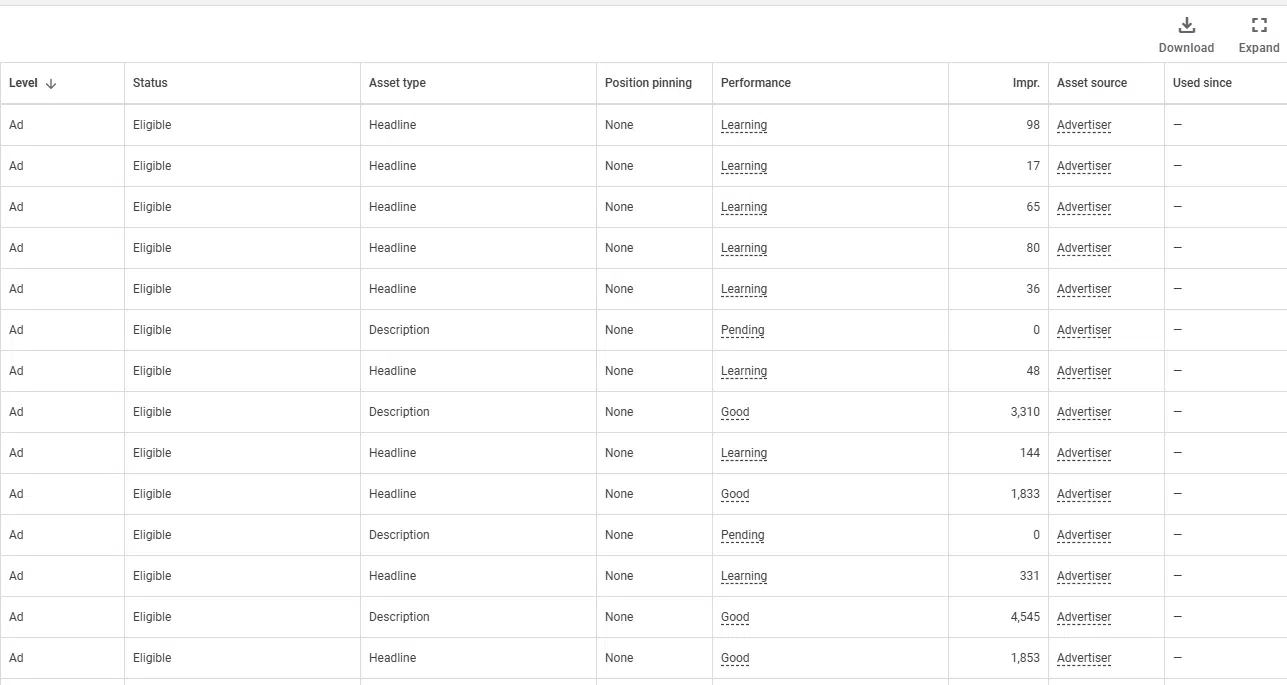Click the Download icon
Viewport: 1287px width, 685px height.
1187,25
